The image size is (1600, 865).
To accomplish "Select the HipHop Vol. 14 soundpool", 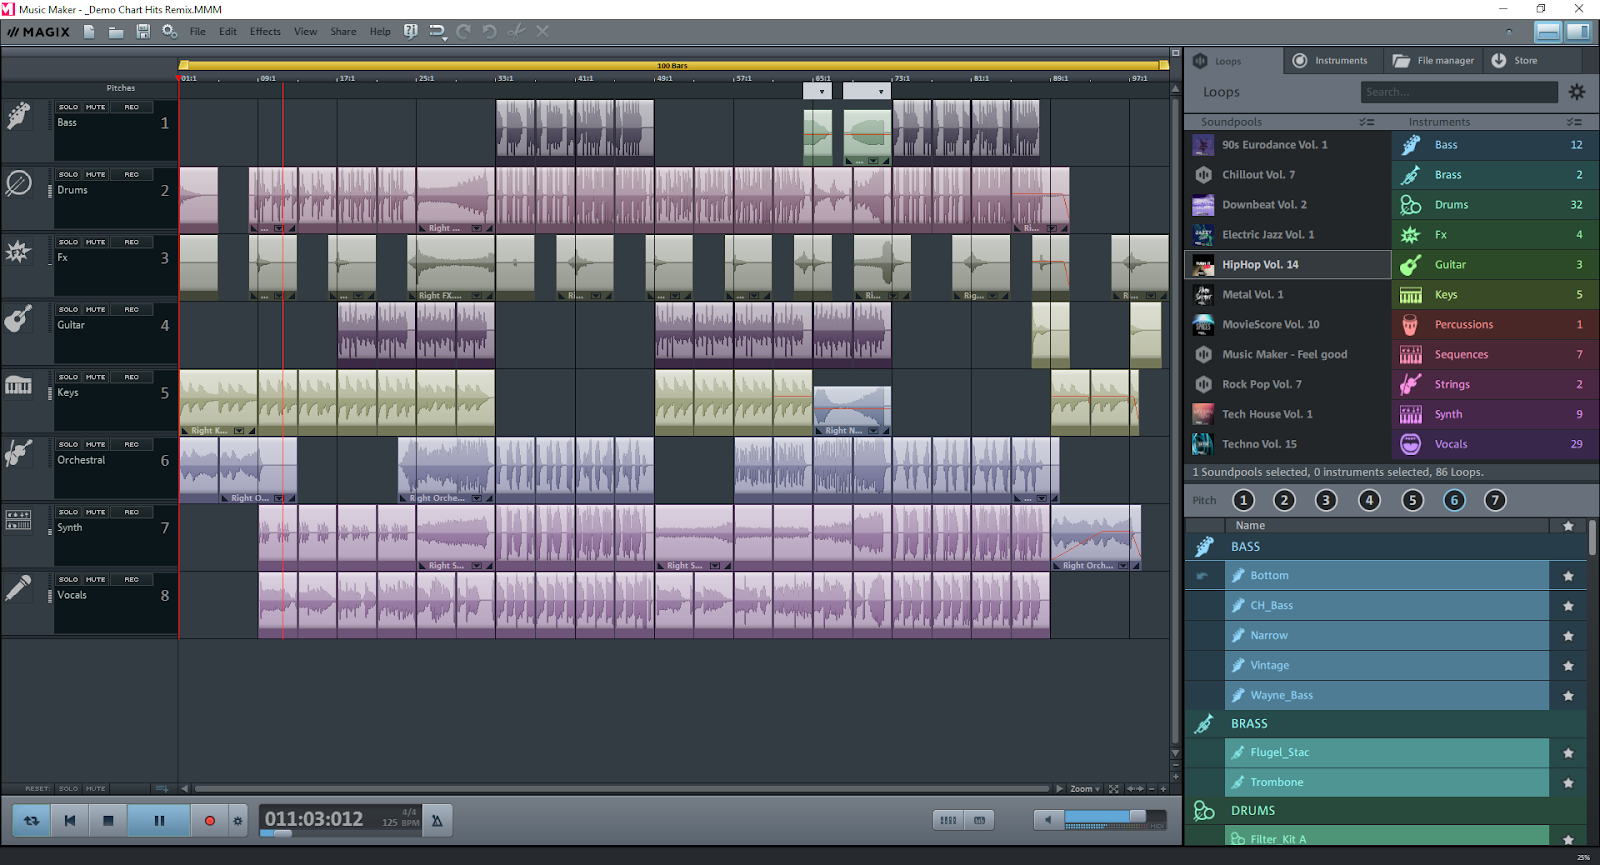I will coord(1287,265).
